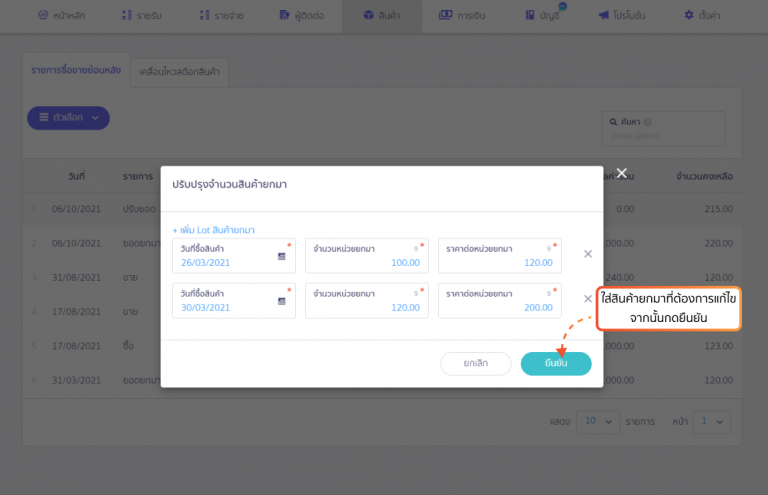Close the ปรับปรุงจำนวนสินค้ายกมา dialog

(621, 173)
